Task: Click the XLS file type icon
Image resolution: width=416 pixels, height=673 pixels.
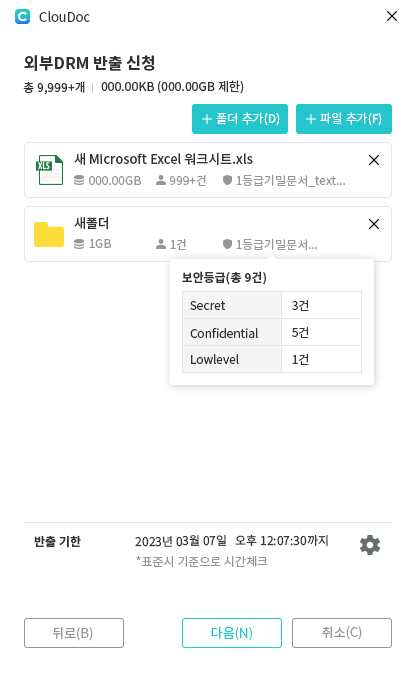Action: point(49,170)
